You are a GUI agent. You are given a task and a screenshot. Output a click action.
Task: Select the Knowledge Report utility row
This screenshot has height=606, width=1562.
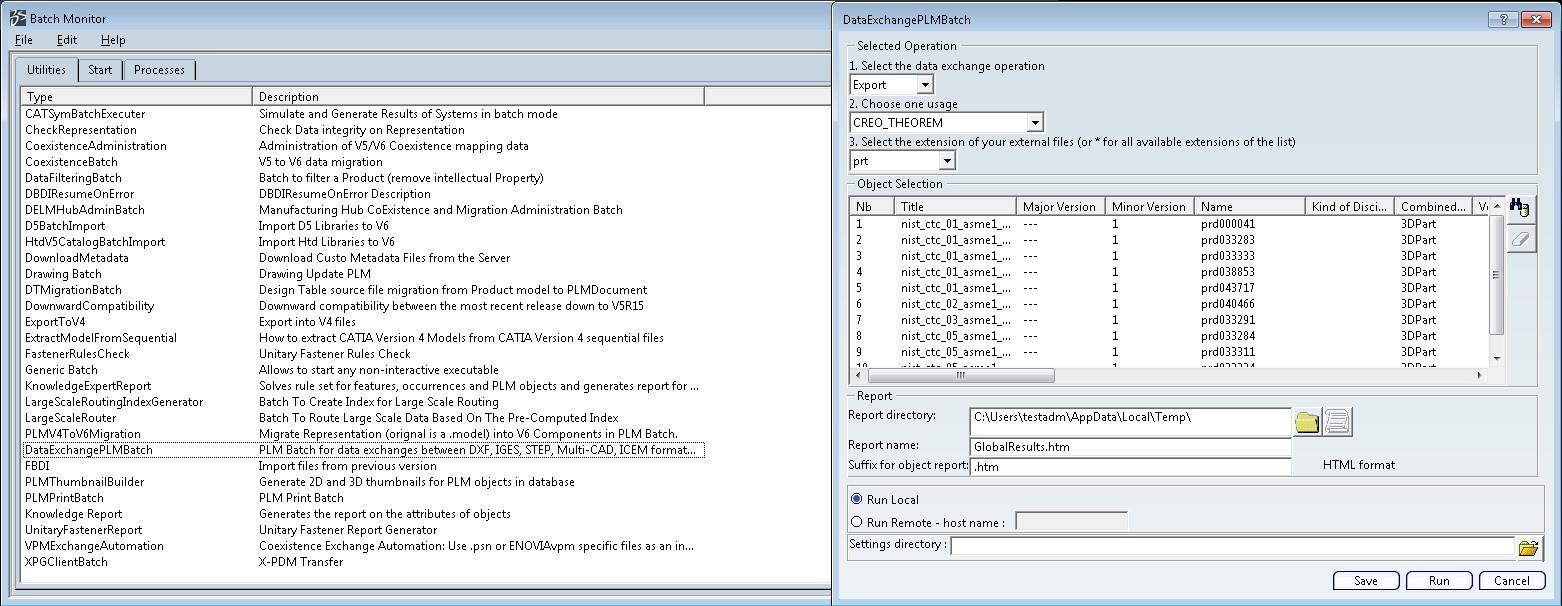pos(363,514)
